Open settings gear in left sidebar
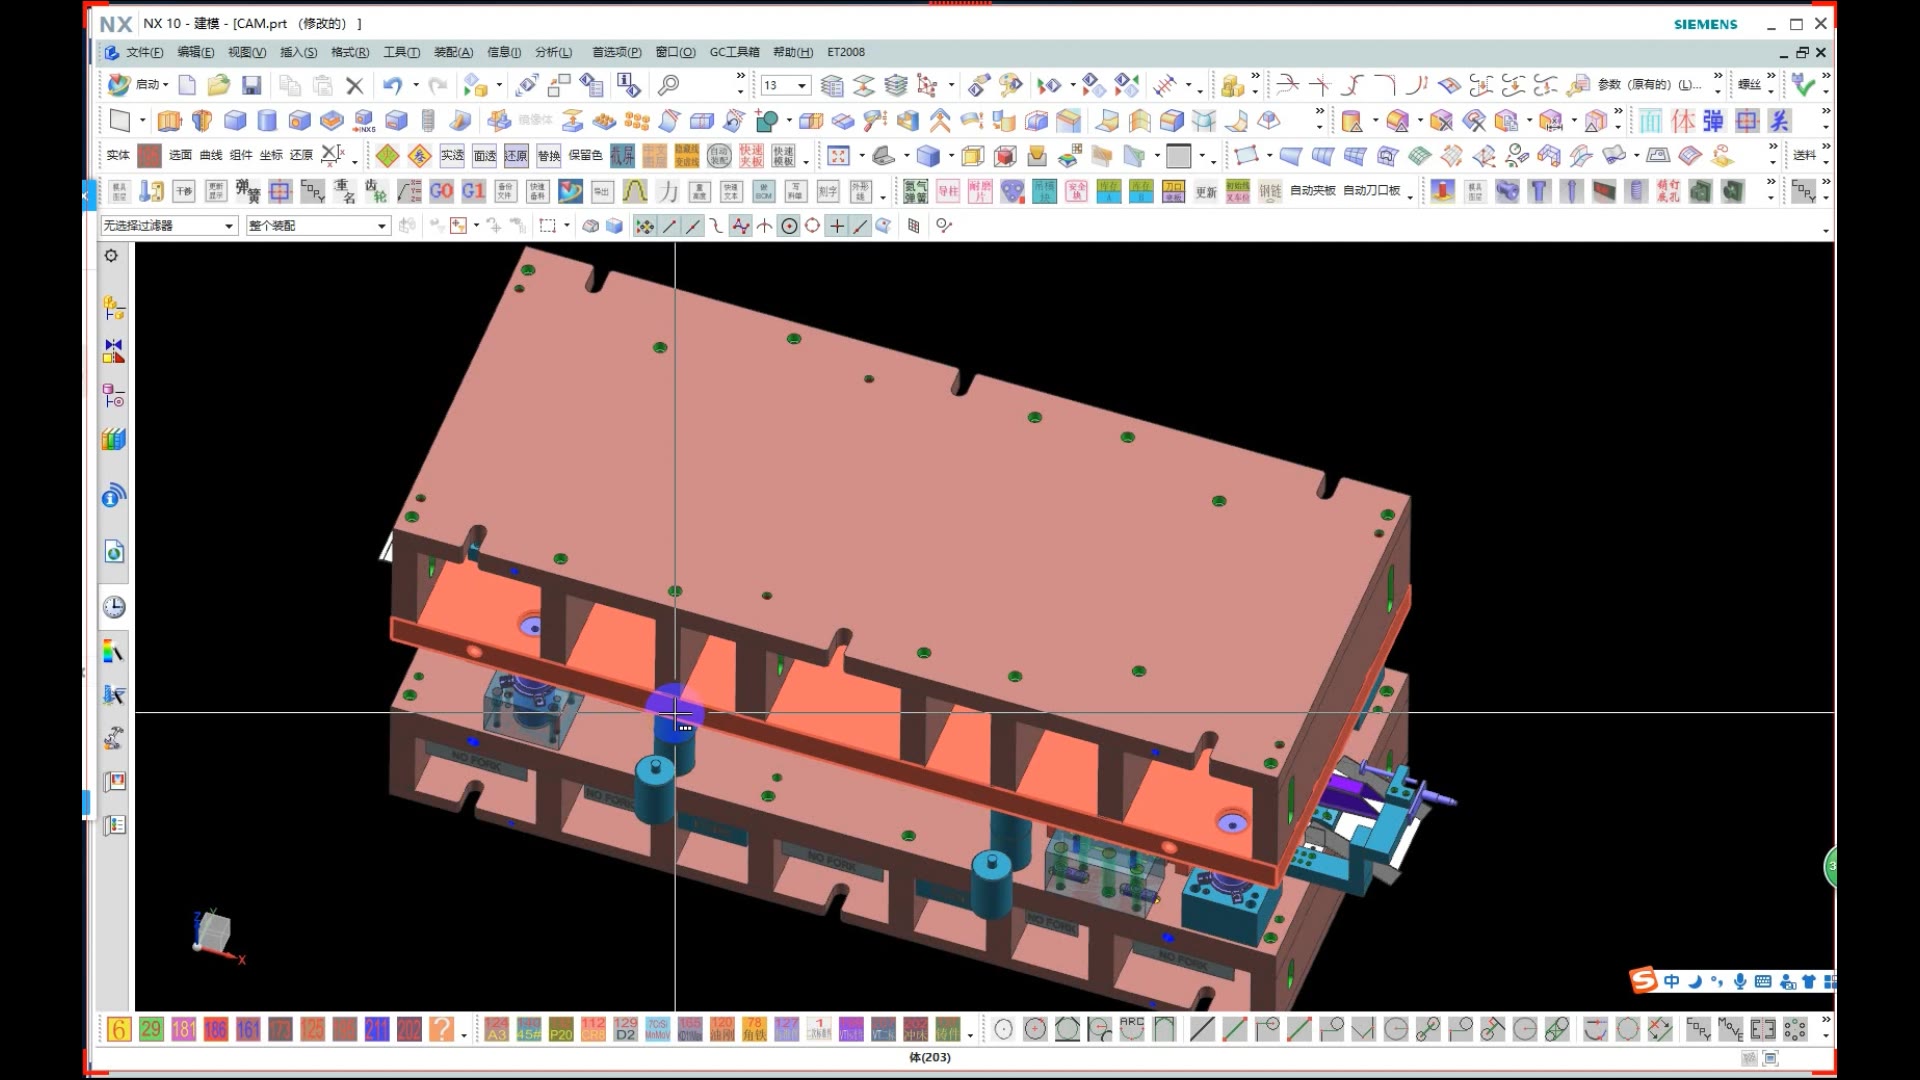 point(111,256)
